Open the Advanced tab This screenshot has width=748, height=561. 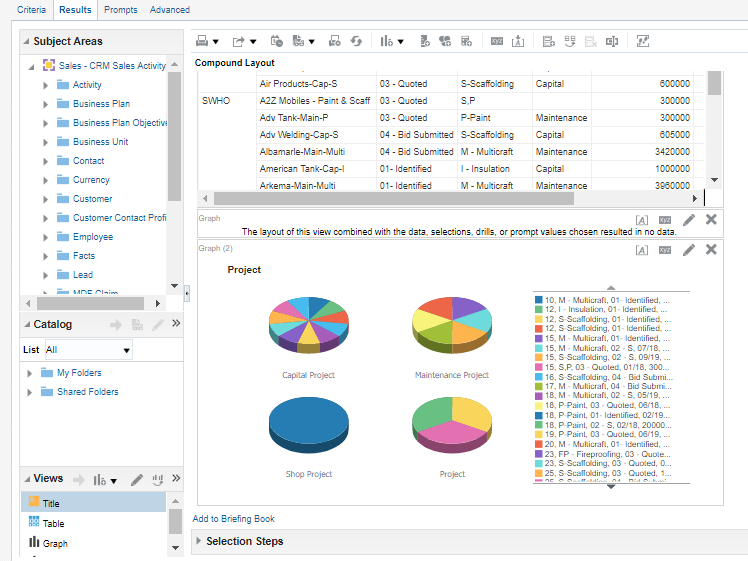(169, 9)
